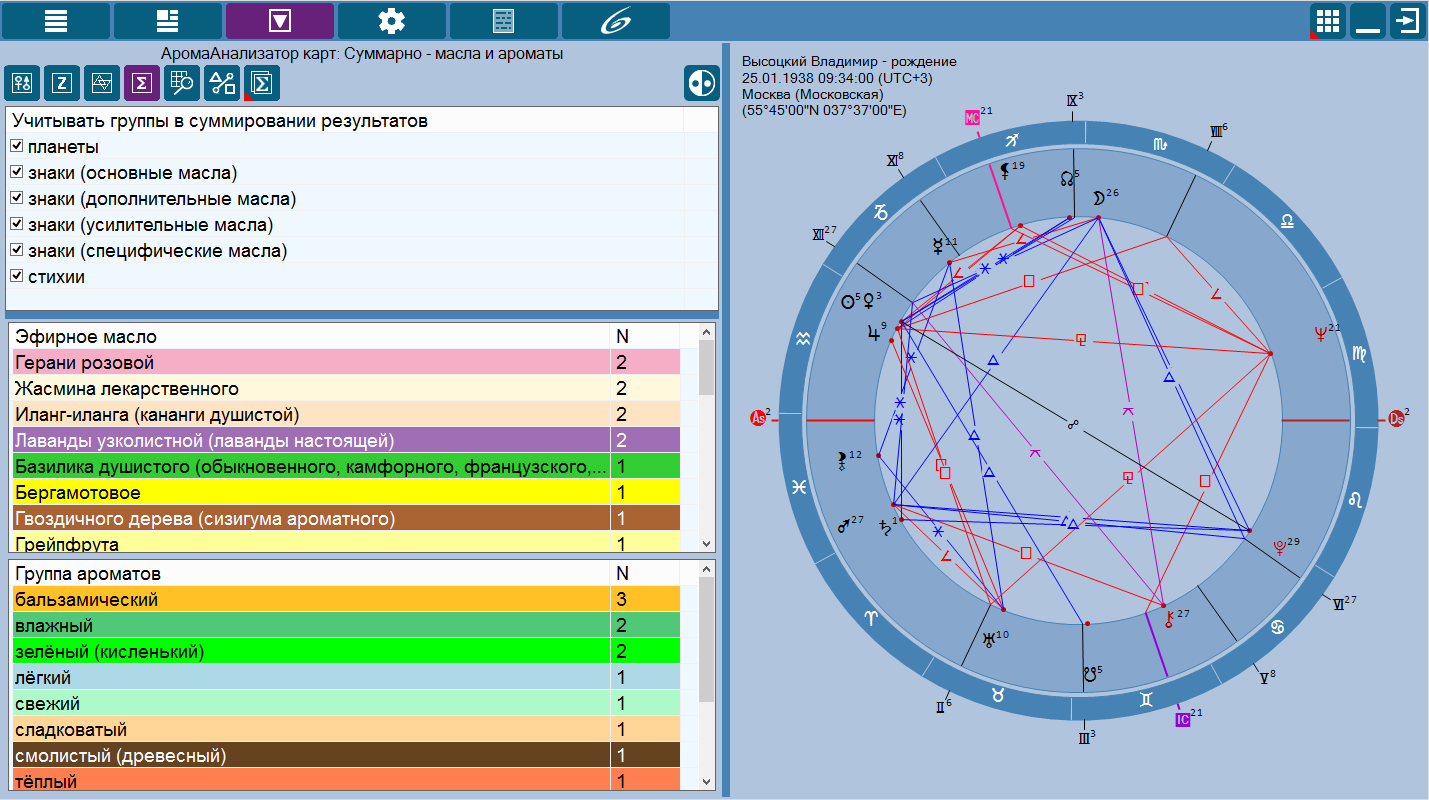Open the table search magnifier icon
The image size is (1429, 800).
coord(182,84)
